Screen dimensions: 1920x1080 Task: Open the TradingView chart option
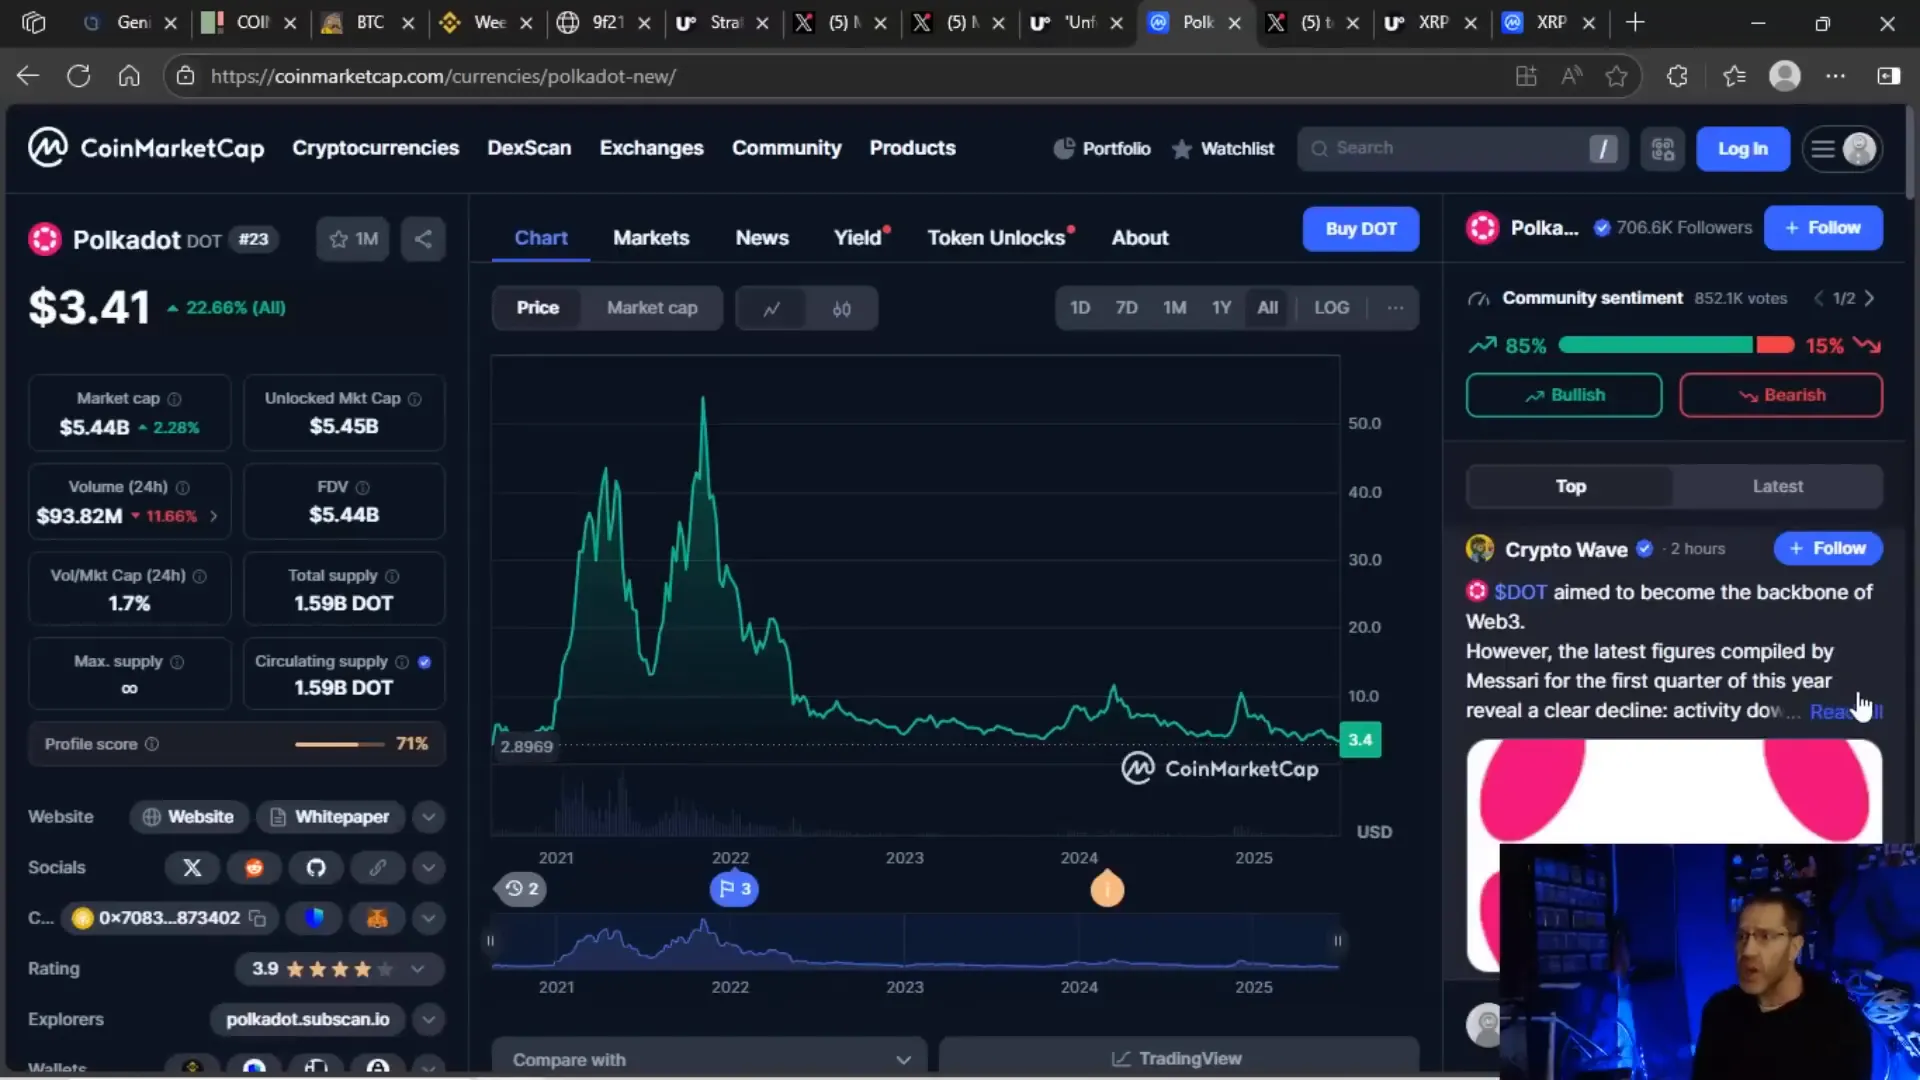tap(1178, 1059)
